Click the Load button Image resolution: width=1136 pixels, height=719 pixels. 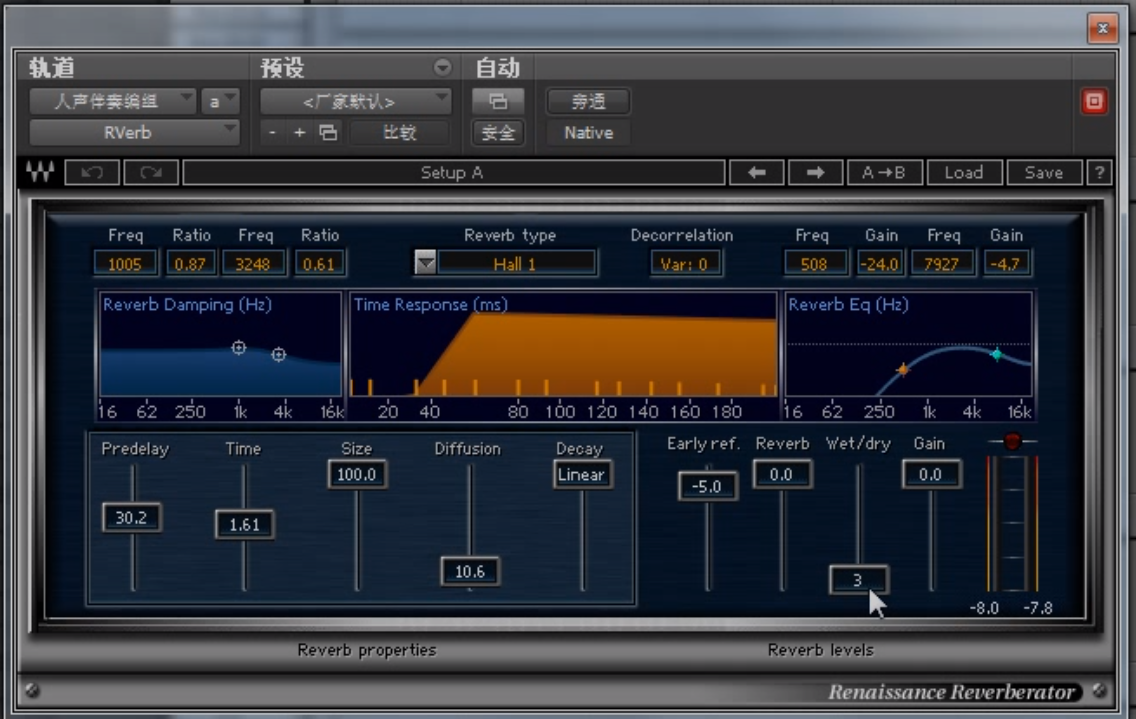[963, 172]
